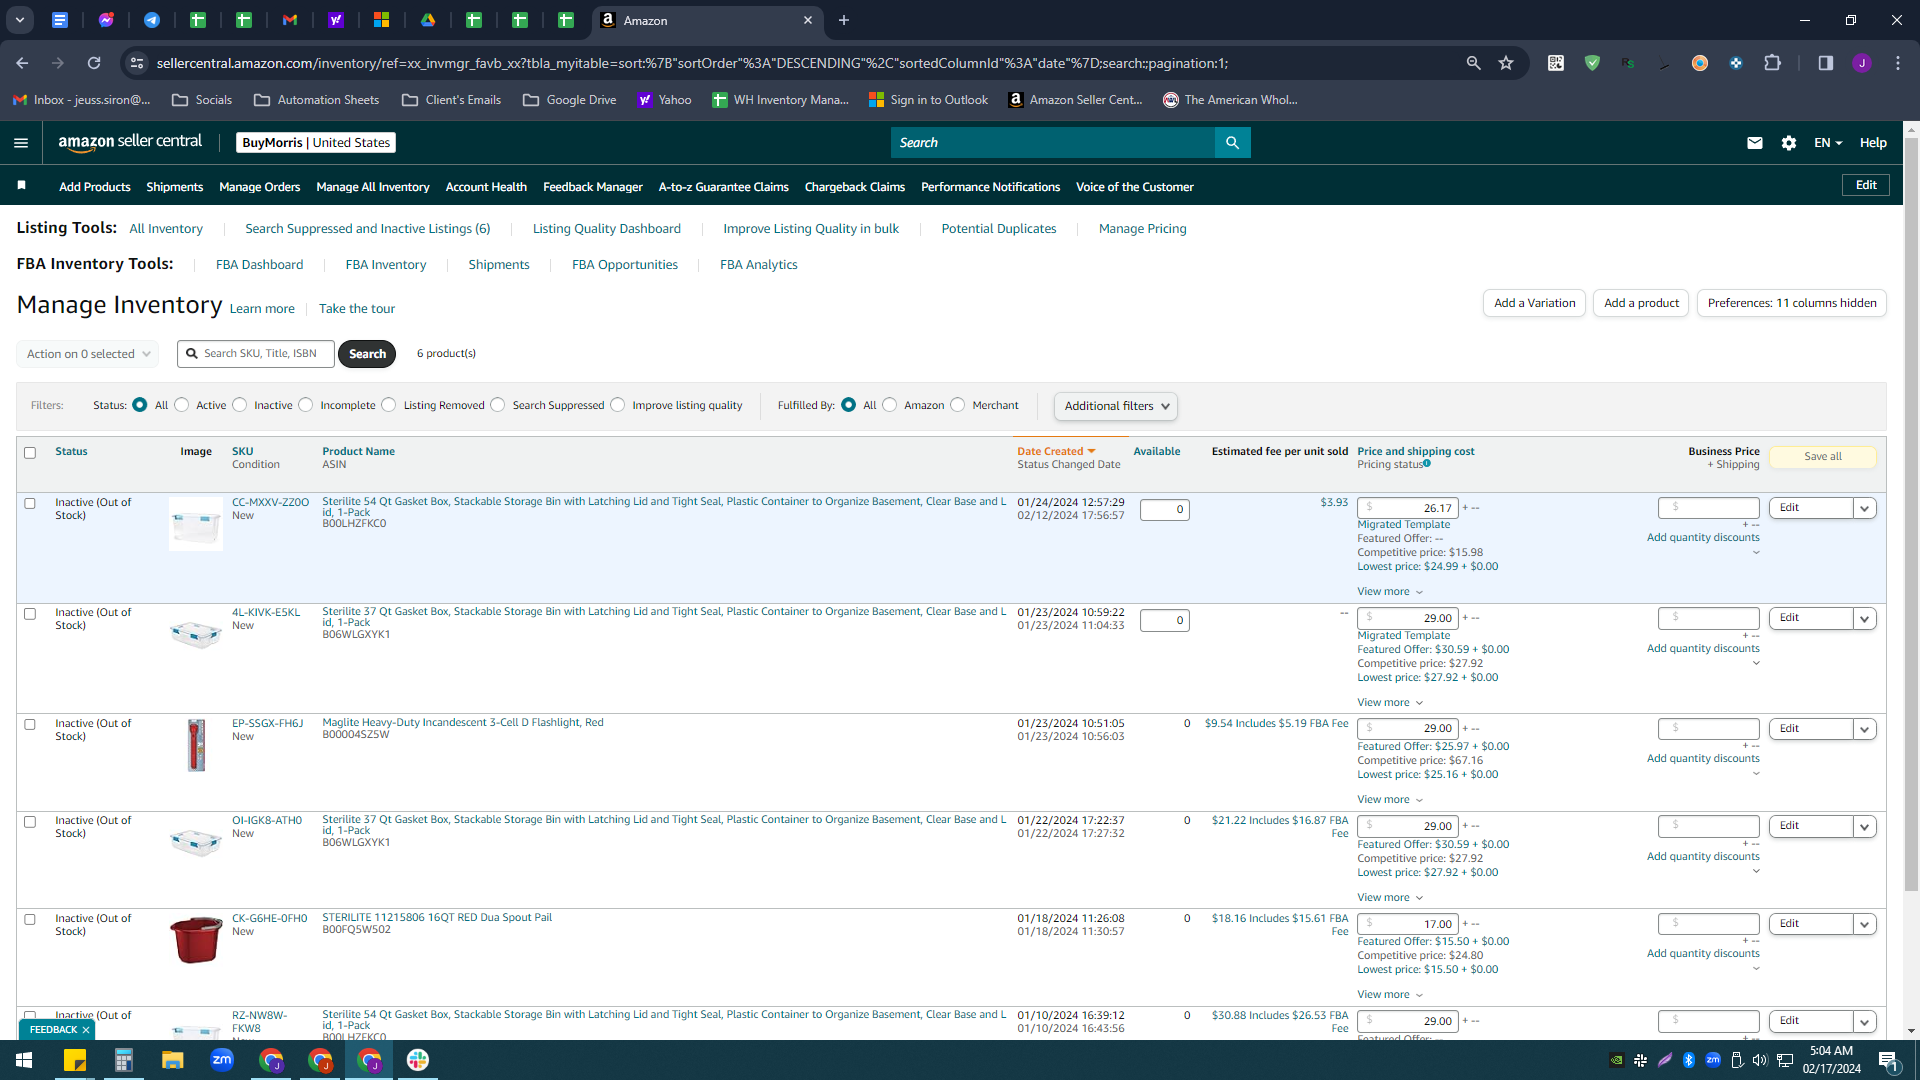Open the Windows notification center icon
The image size is (1920, 1080).
pos(1888,1061)
